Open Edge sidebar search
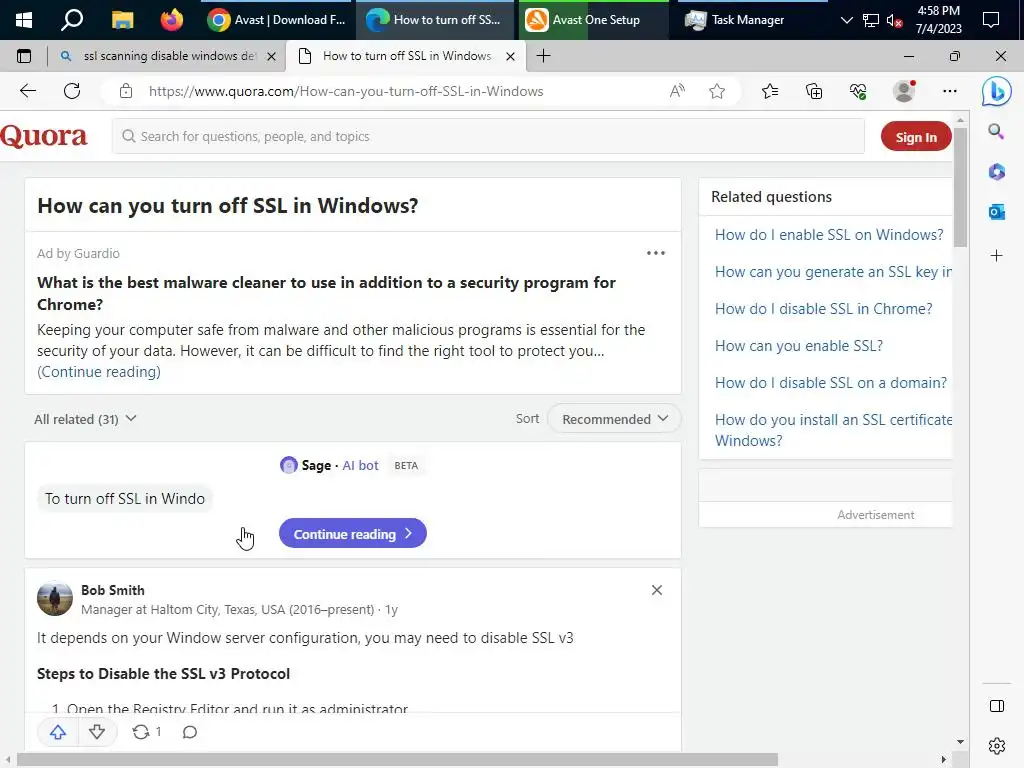 point(996,131)
